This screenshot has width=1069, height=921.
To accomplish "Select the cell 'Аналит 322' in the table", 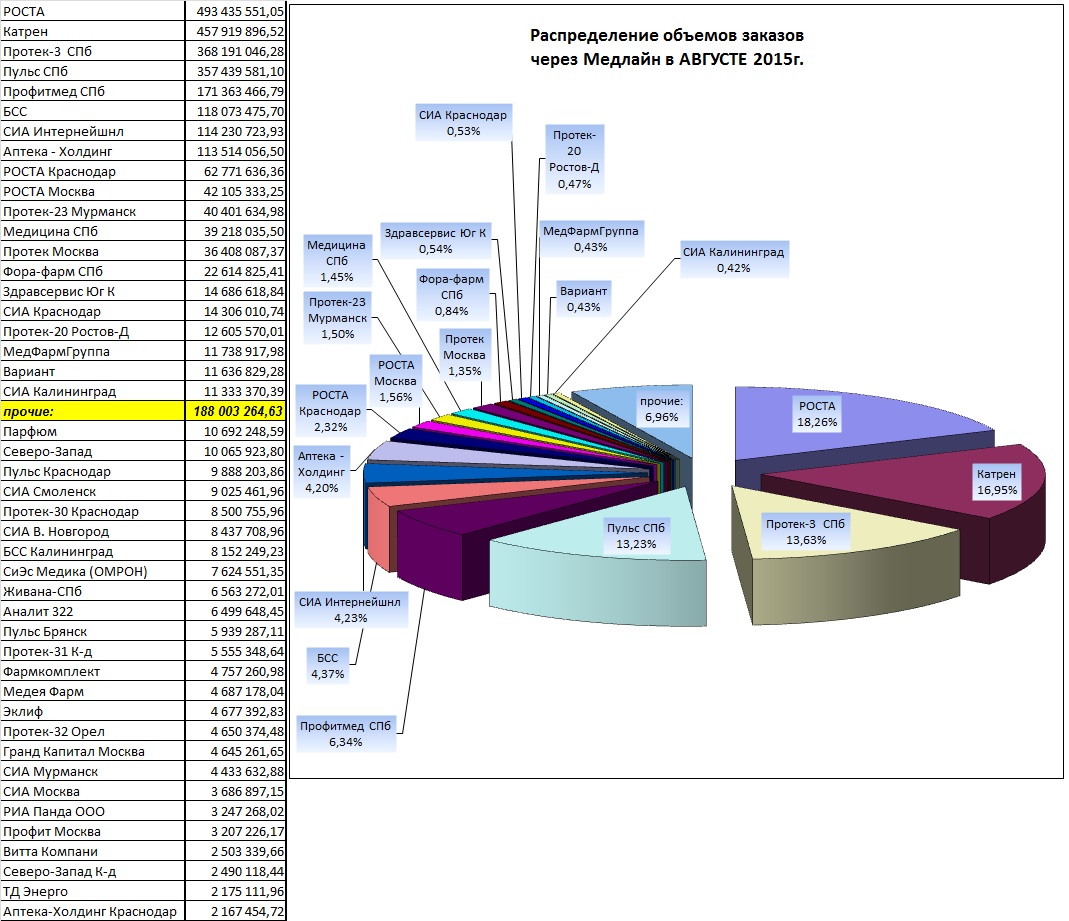I will click(x=93, y=611).
